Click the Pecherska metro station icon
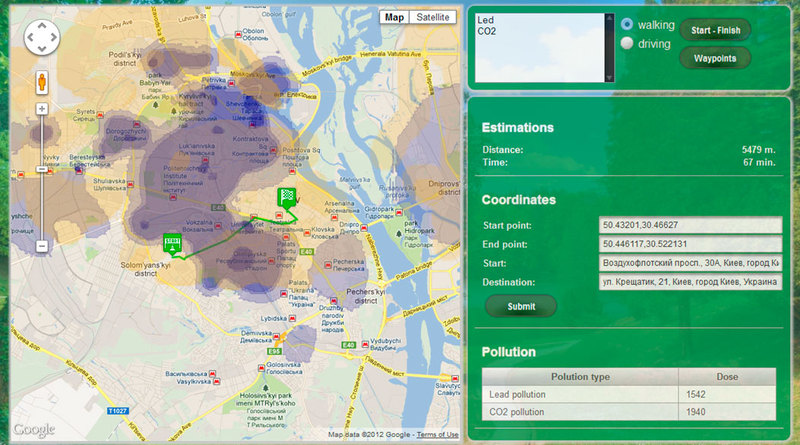This screenshot has height=445, width=800. click(x=328, y=265)
